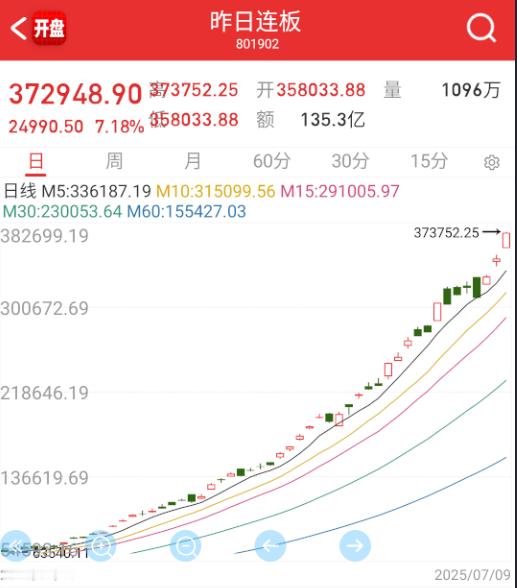Switch to the 30分 chart tab
517x588 pixels.
pyautogui.click(x=351, y=161)
